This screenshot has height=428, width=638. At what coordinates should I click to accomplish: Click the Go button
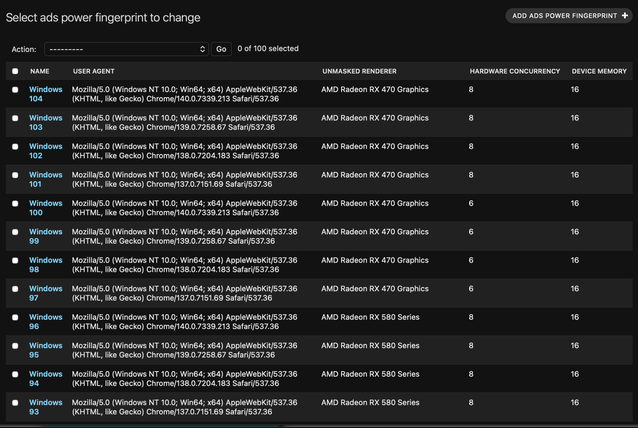tap(221, 49)
